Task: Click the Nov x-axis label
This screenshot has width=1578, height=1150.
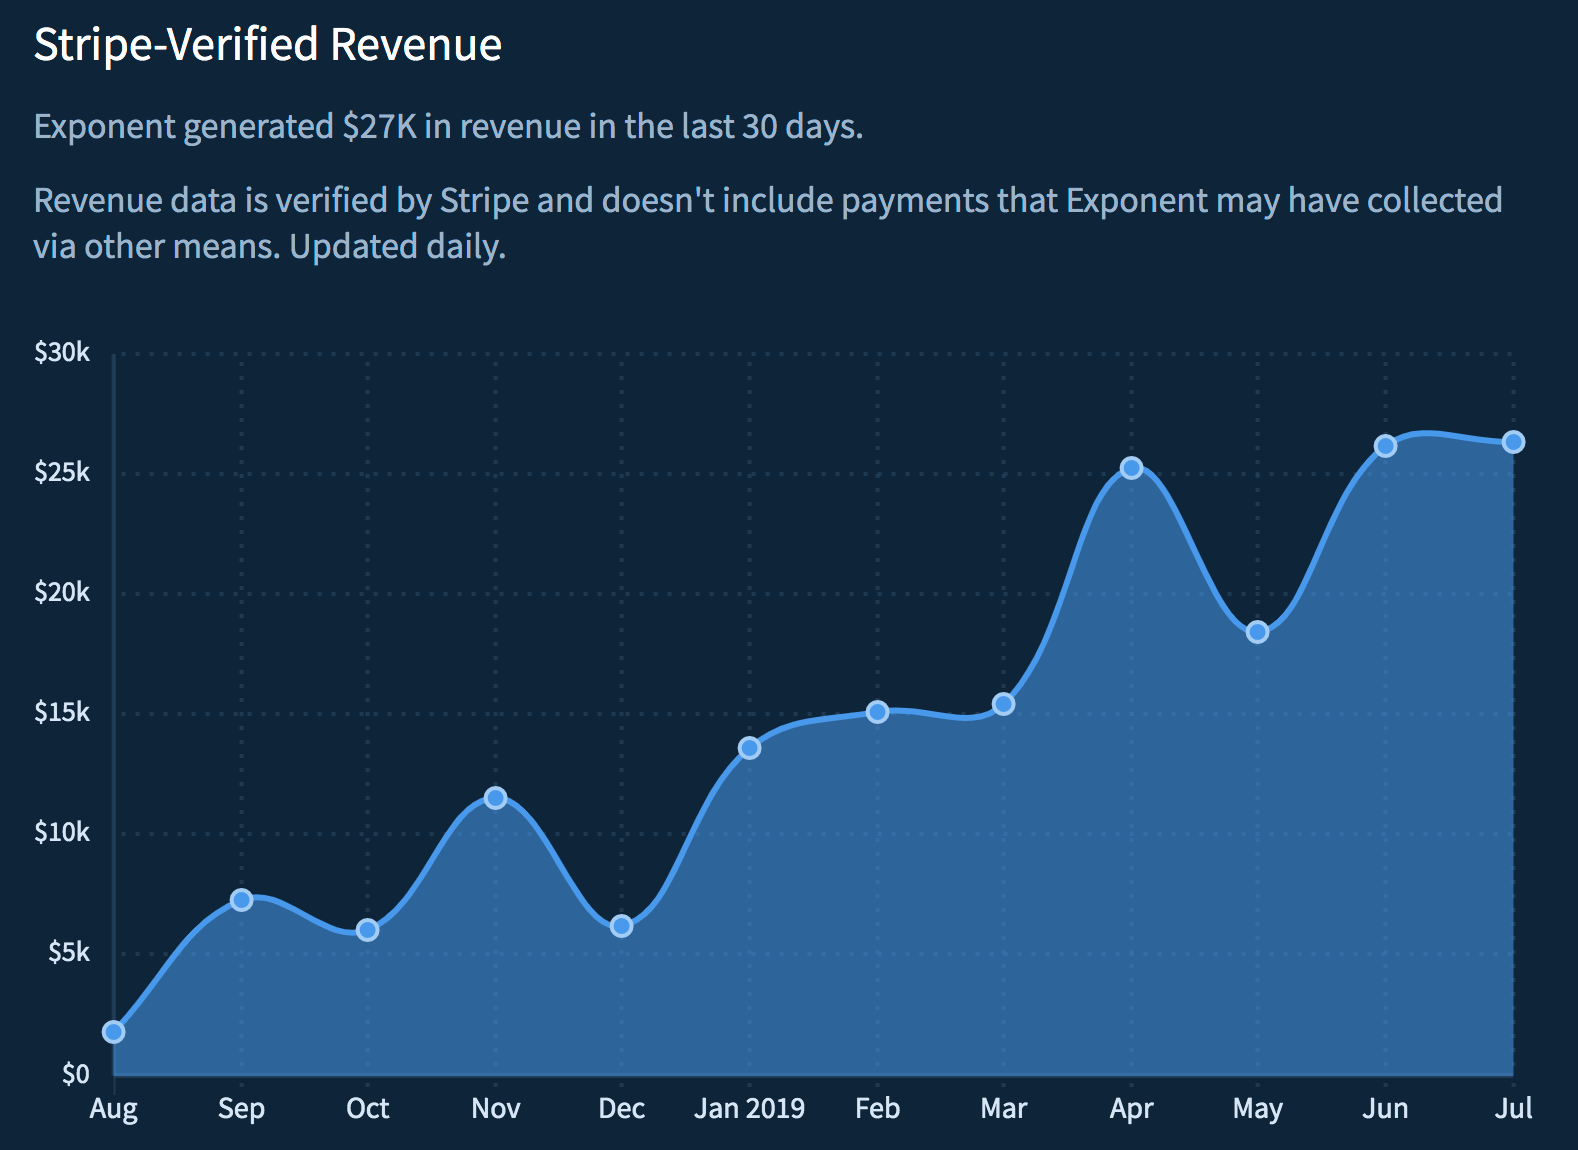Action: (x=495, y=1108)
